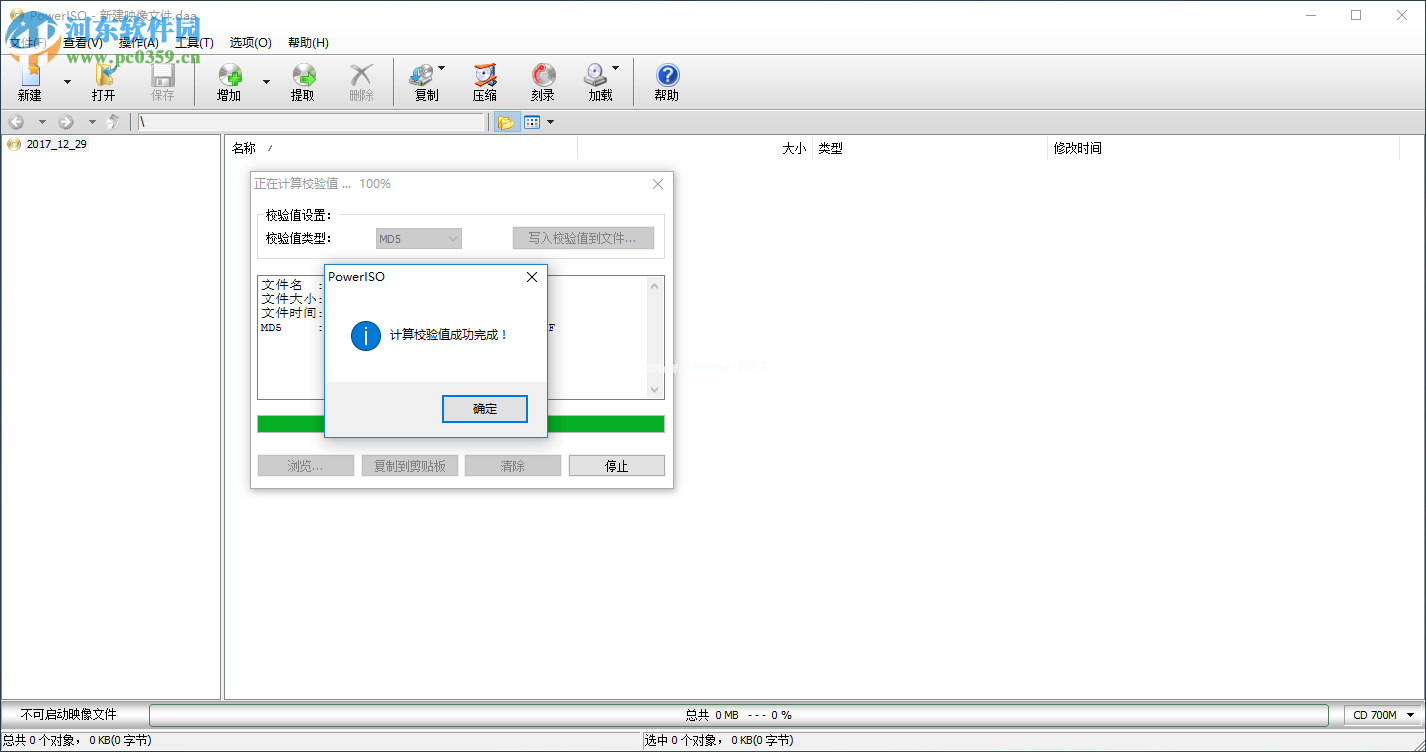
Task: Click the 复制到剪贴板 button
Action: 410,466
